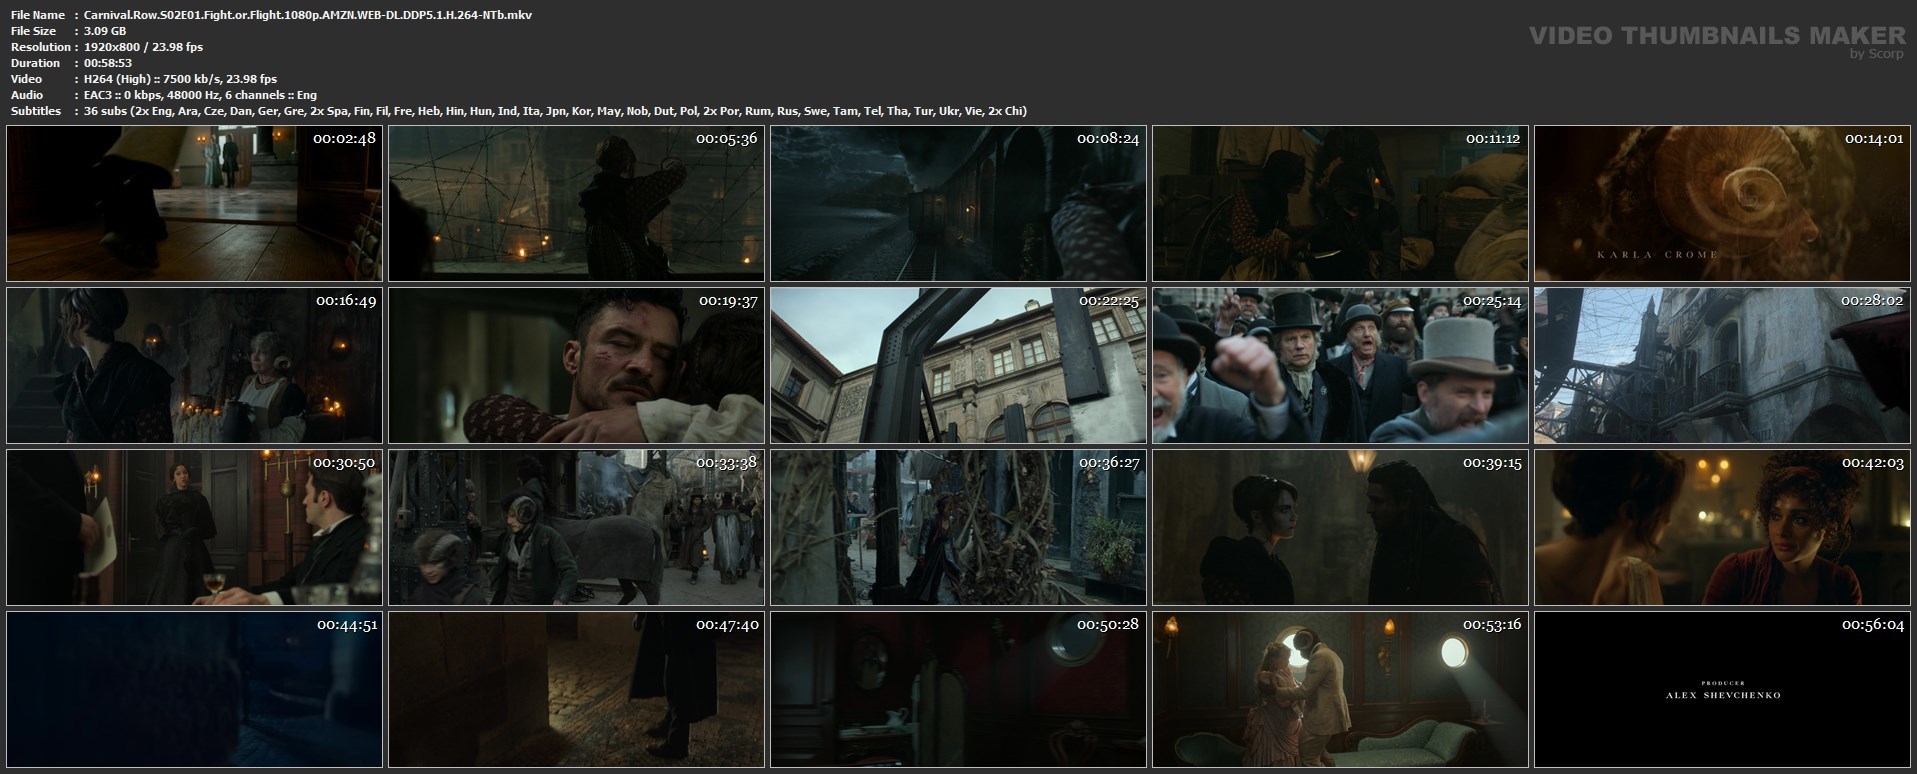1917x774 pixels.
Task: Open the embrace scene thumbnail at 00:19:37
Action: pos(576,366)
